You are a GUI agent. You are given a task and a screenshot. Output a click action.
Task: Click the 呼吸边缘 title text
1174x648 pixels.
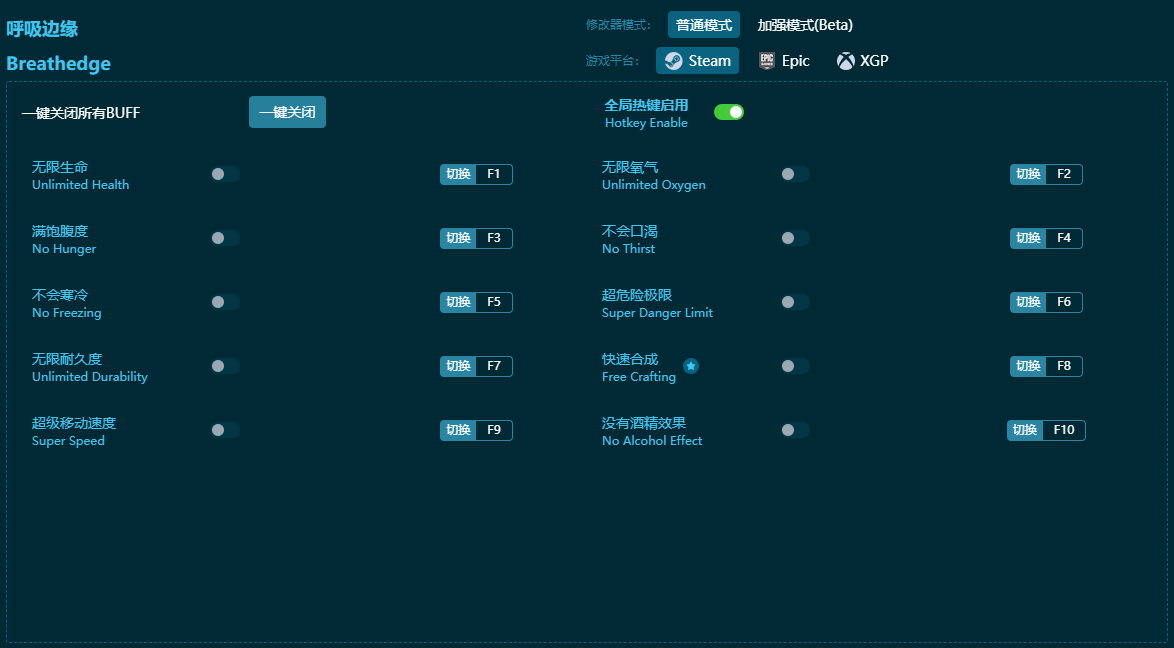coord(42,28)
